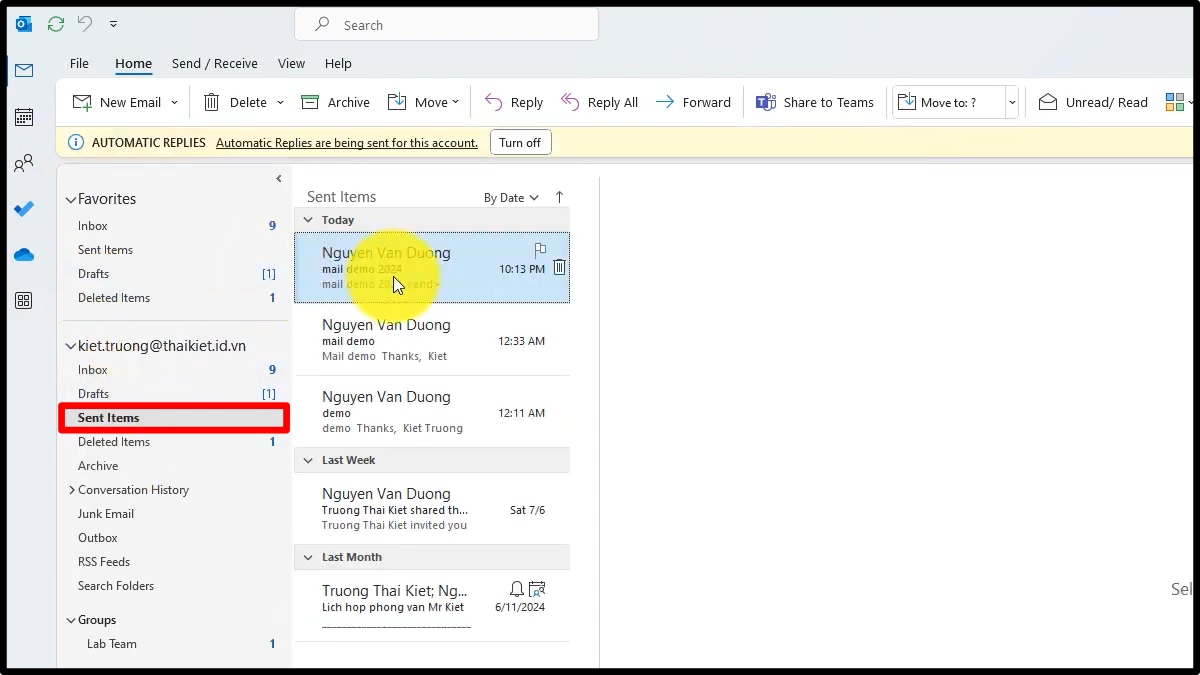Switch to the Home tab

pyautogui.click(x=133, y=63)
